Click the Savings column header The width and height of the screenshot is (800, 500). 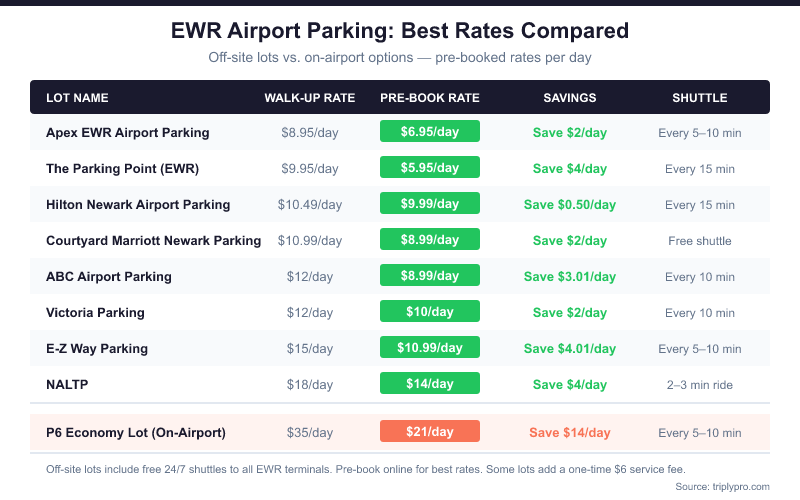[x=570, y=98]
